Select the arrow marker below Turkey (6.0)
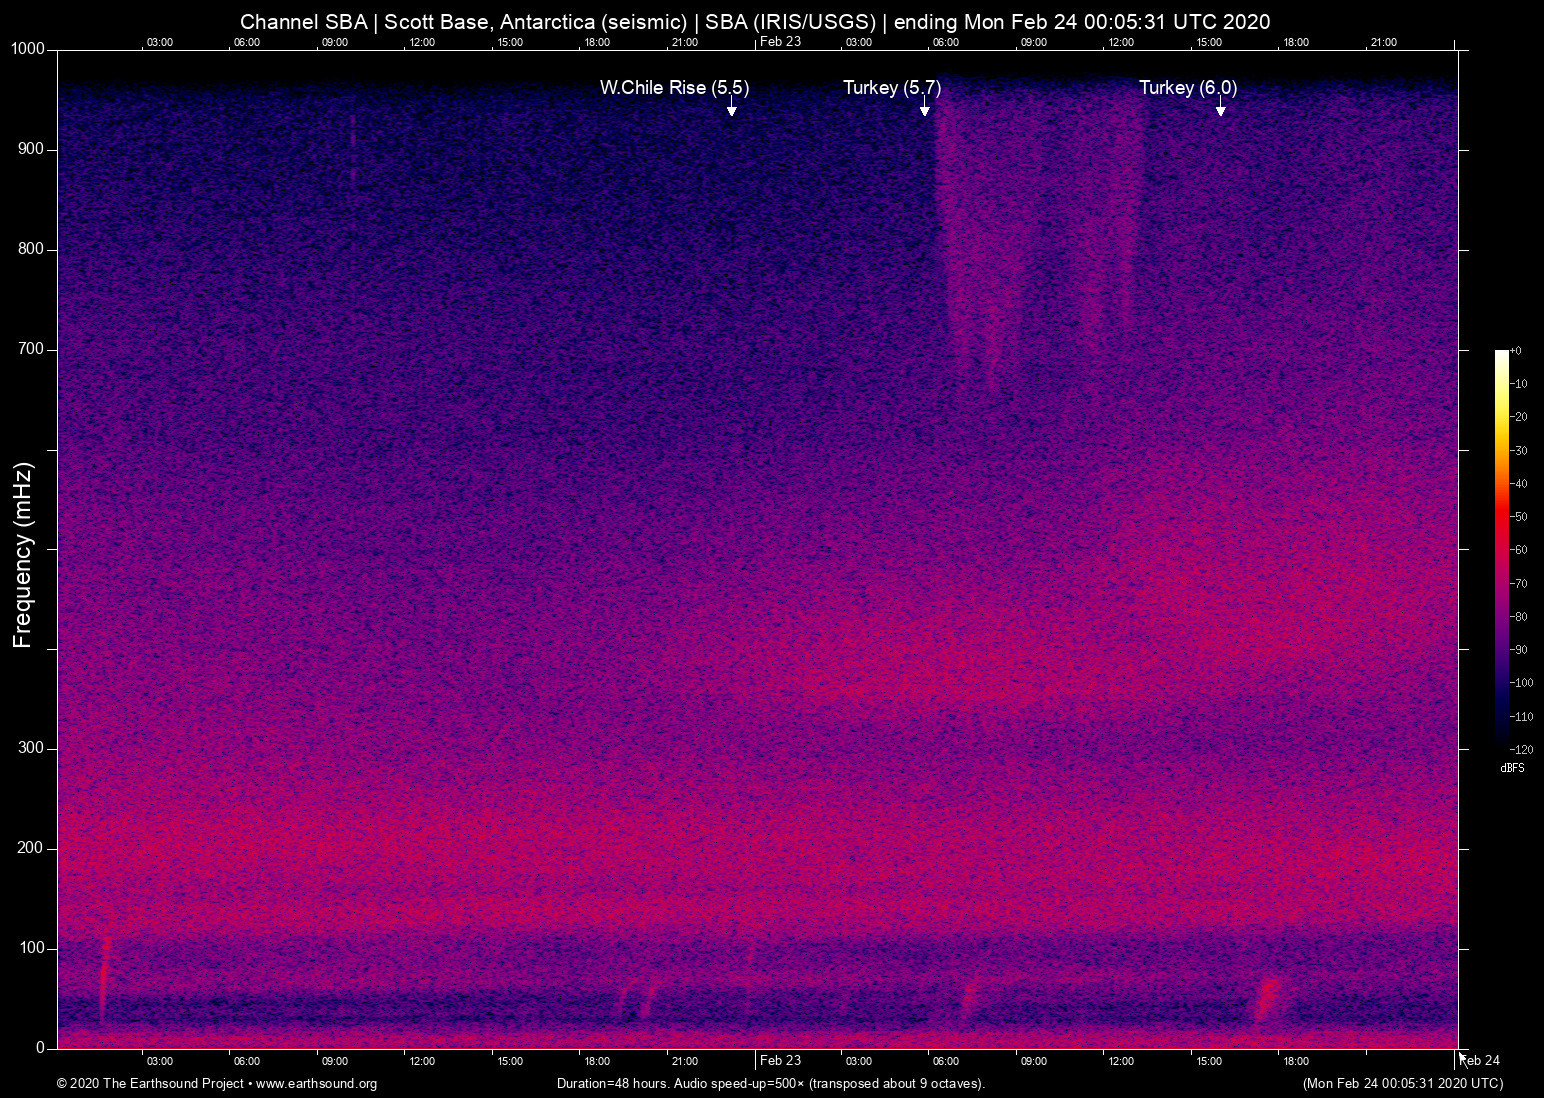 pyautogui.click(x=1221, y=107)
